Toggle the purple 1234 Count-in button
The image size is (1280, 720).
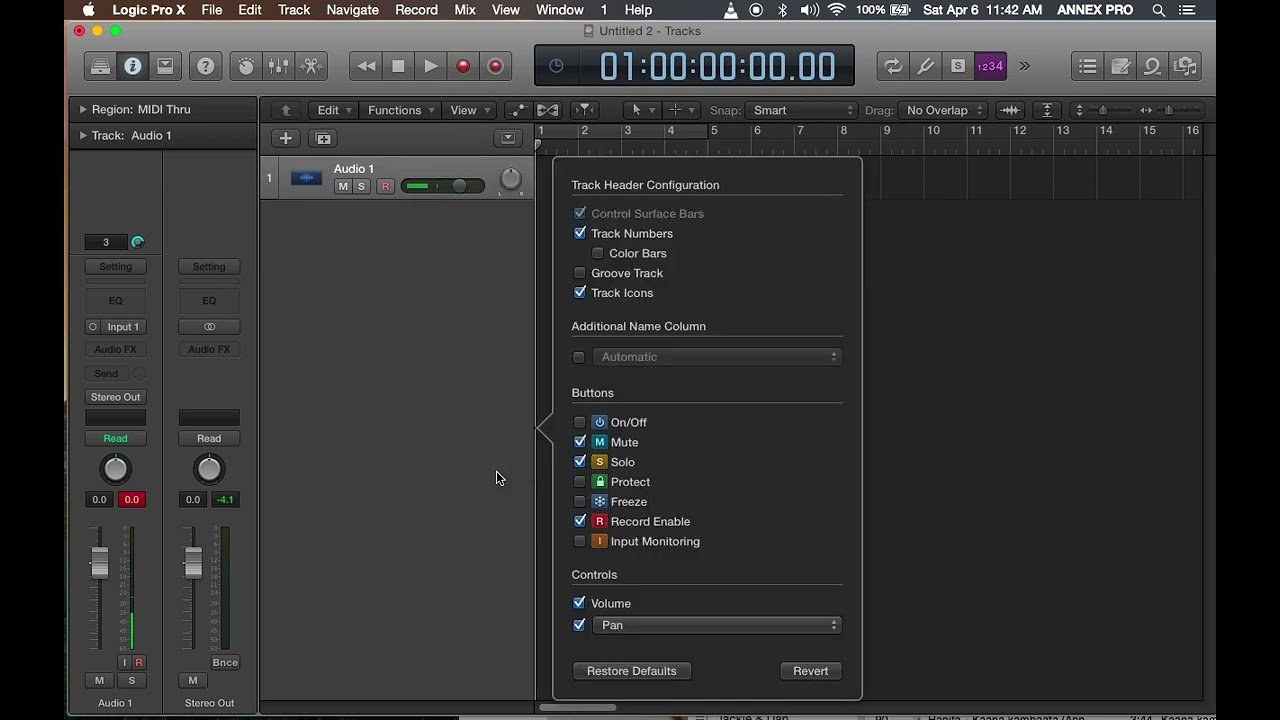(990, 67)
